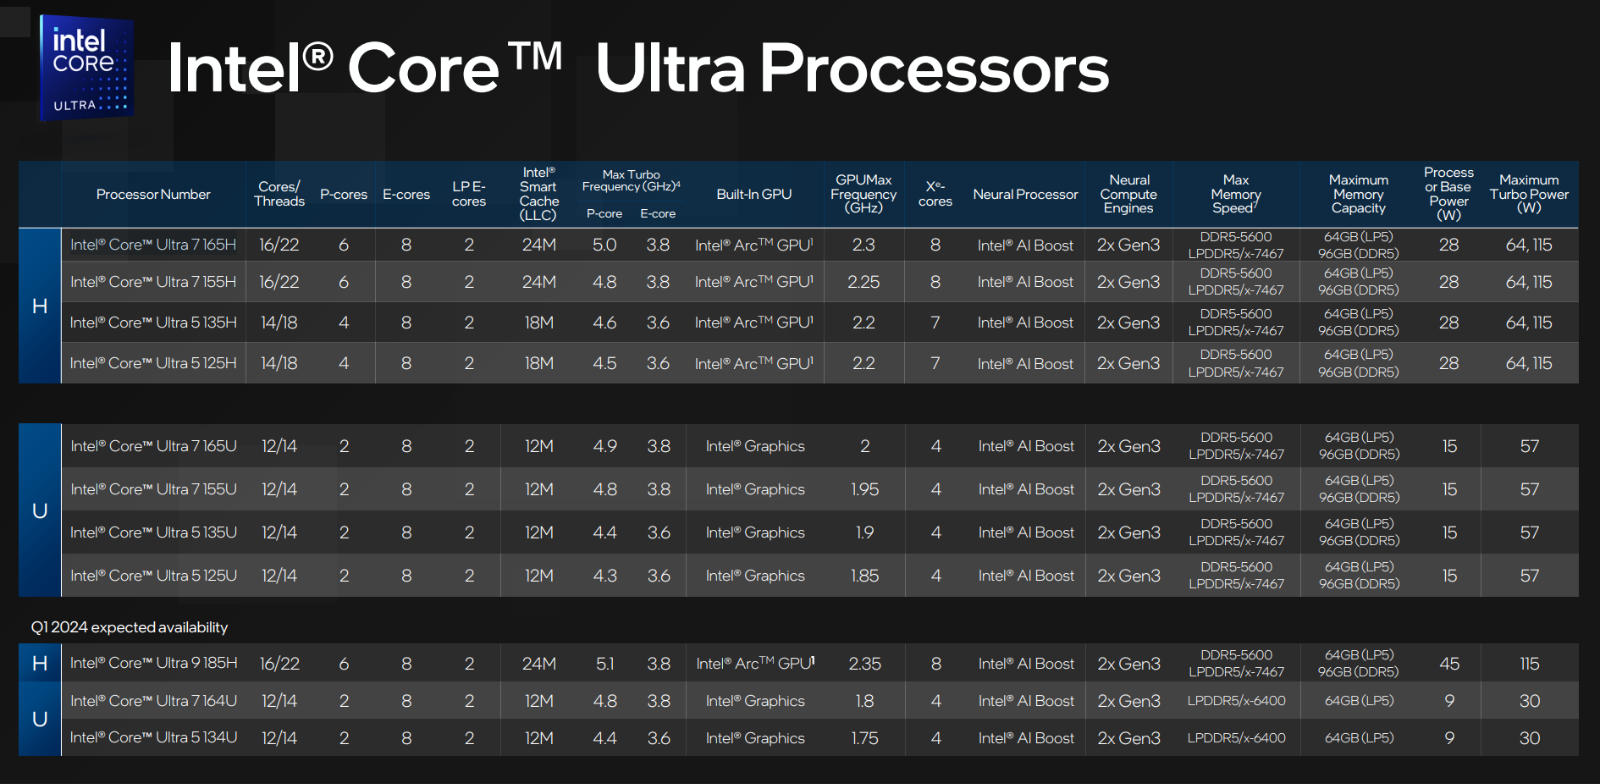Select the Intel Core Ultra 7 155H entry
Viewport: 1600px width, 784px height.
[153, 282]
